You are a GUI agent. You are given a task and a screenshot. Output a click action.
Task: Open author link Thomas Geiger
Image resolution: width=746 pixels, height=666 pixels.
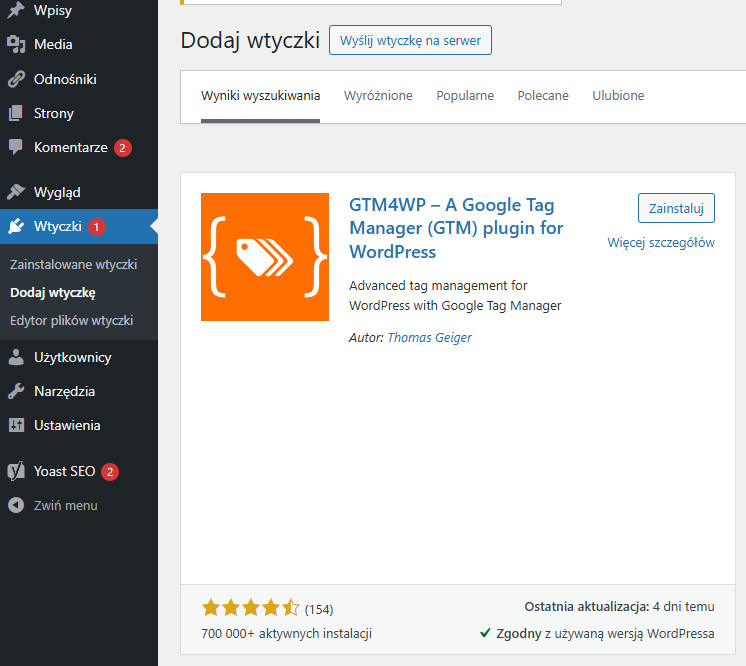pyautogui.click(x=429, y=338)
